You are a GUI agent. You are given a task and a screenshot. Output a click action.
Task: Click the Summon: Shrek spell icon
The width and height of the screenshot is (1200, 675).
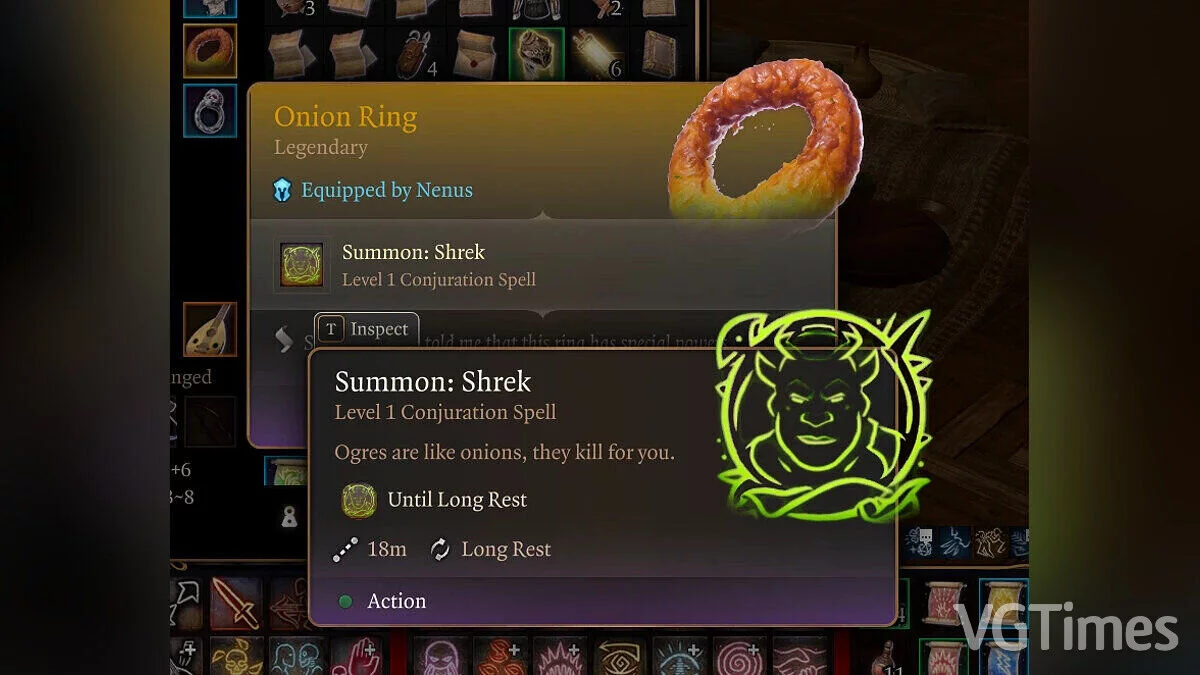302,265
